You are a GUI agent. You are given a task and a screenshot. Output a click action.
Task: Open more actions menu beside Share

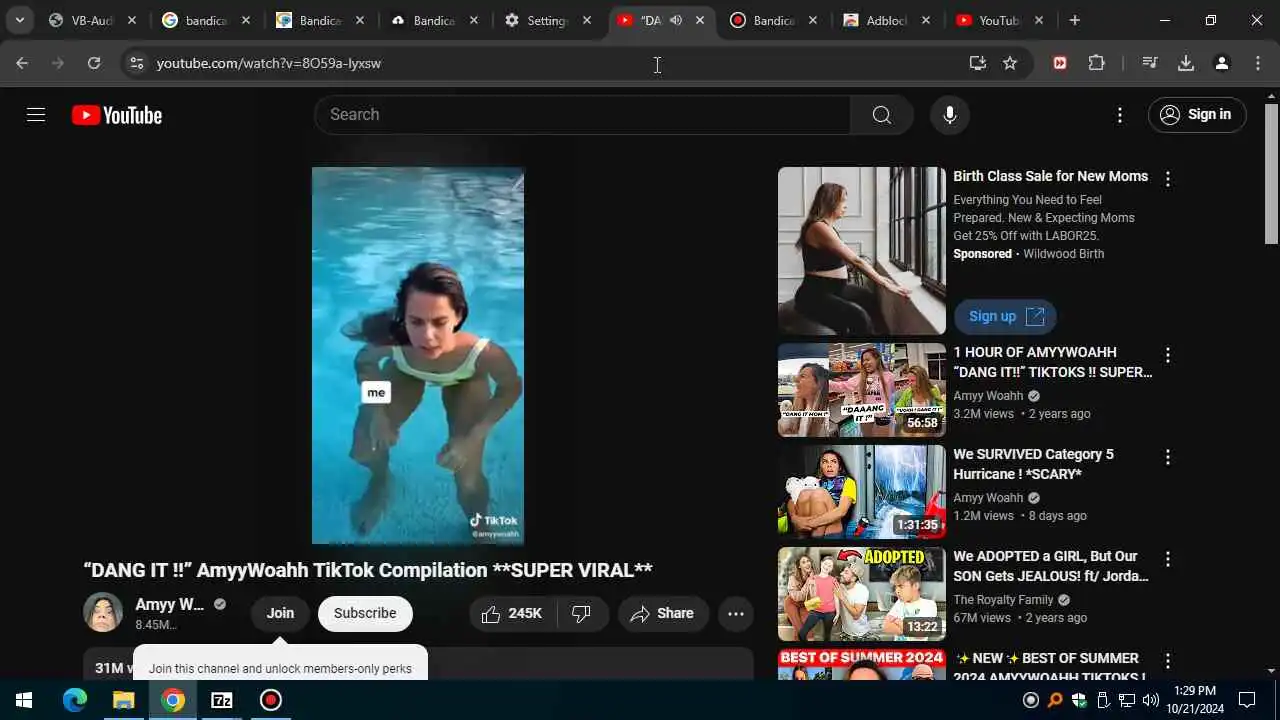click(736, 614)
